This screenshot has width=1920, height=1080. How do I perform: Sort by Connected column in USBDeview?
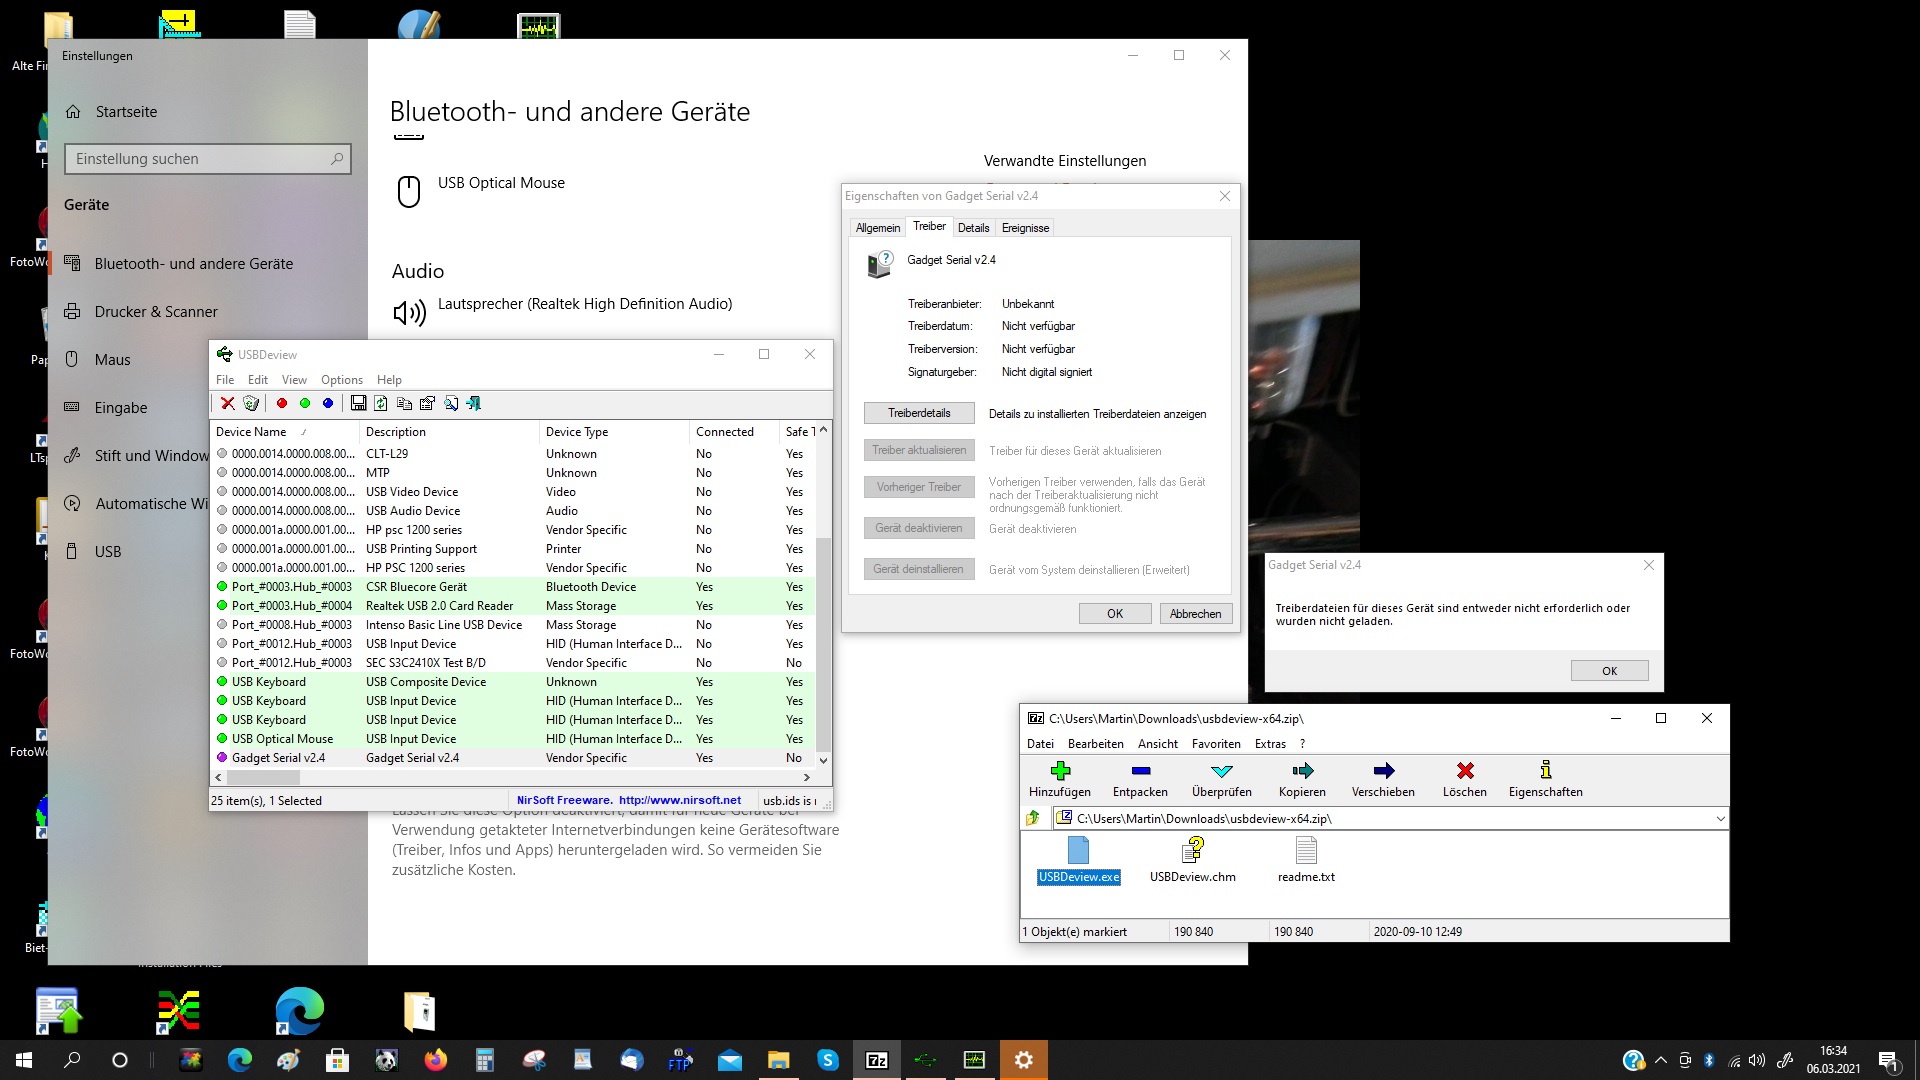734,432
